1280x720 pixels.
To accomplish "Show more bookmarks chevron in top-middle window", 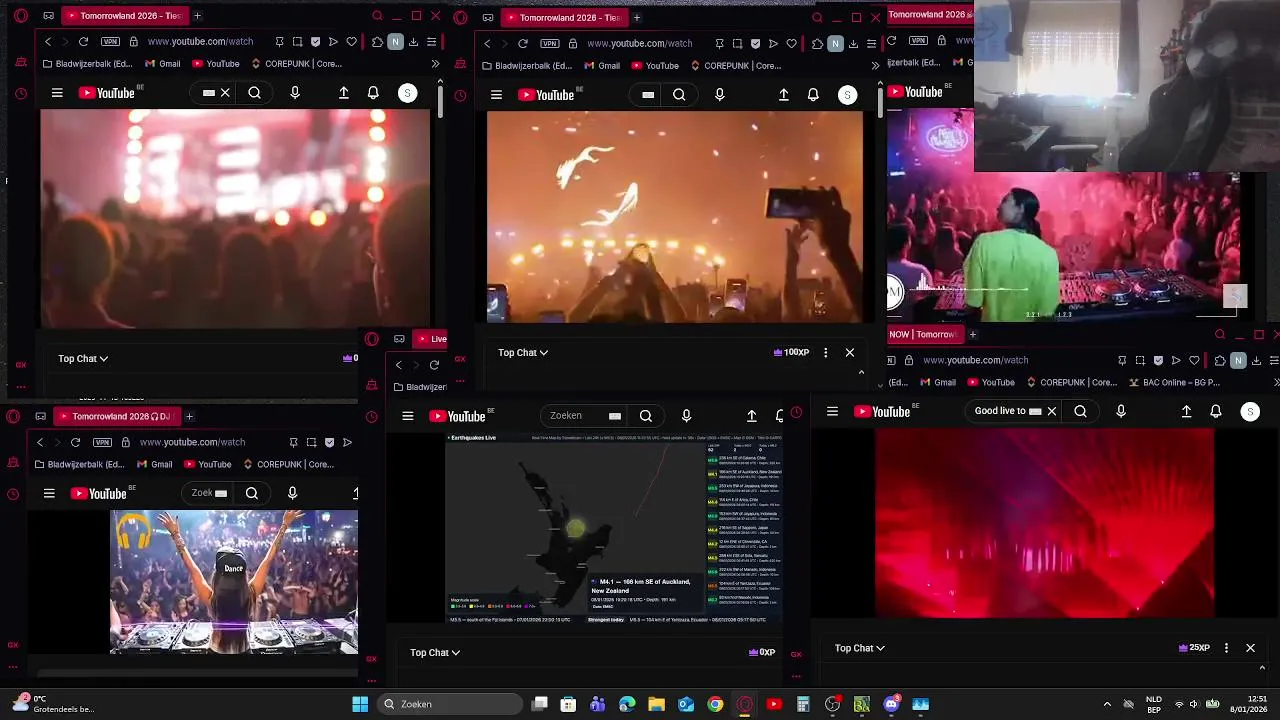I will [875, 66].
